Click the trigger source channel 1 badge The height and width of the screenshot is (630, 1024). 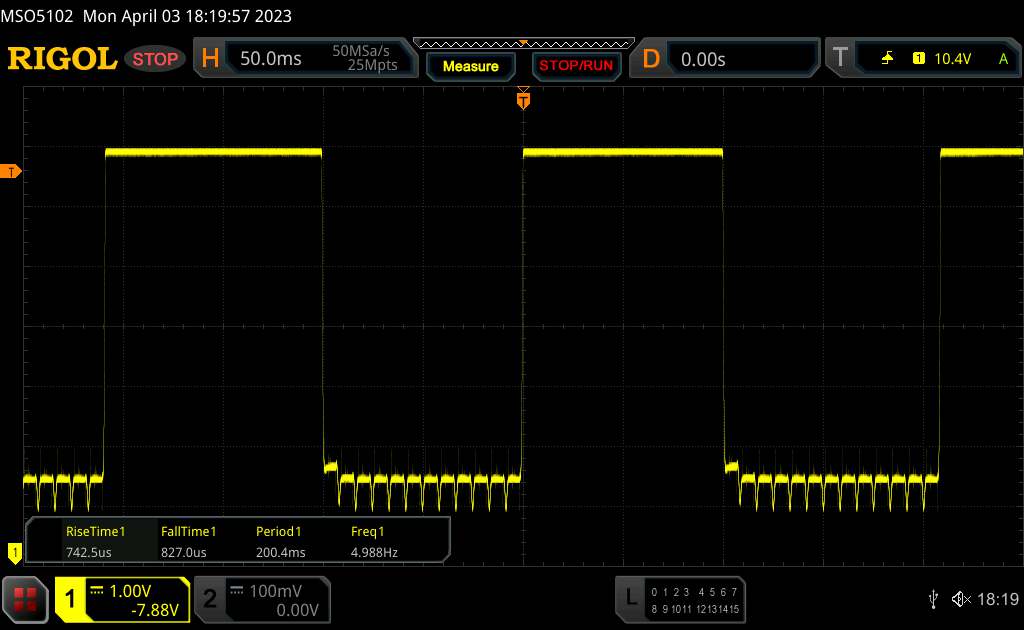[918, 59]
